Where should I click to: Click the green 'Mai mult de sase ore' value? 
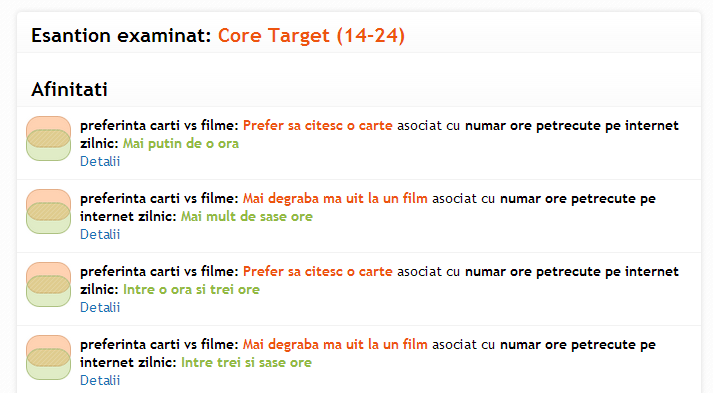(x=247, y=217)
